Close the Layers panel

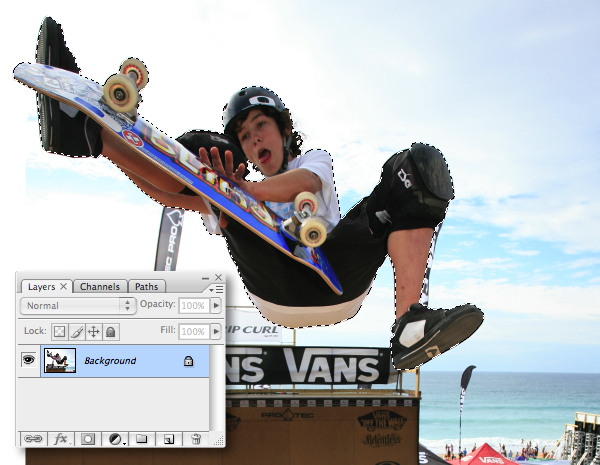point(218,277)
